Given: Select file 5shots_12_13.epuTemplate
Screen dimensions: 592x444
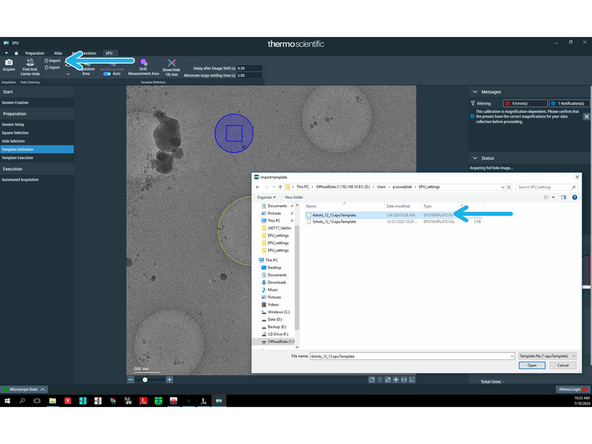Looking at the screenshot, I should click(x=334, y=222).
